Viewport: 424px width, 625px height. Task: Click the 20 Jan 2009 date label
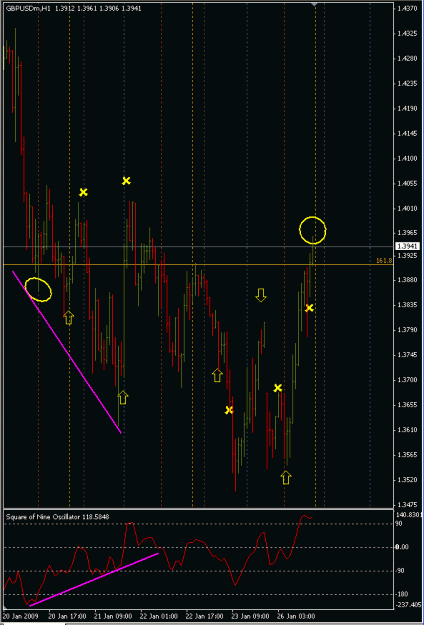click(21, 616)
